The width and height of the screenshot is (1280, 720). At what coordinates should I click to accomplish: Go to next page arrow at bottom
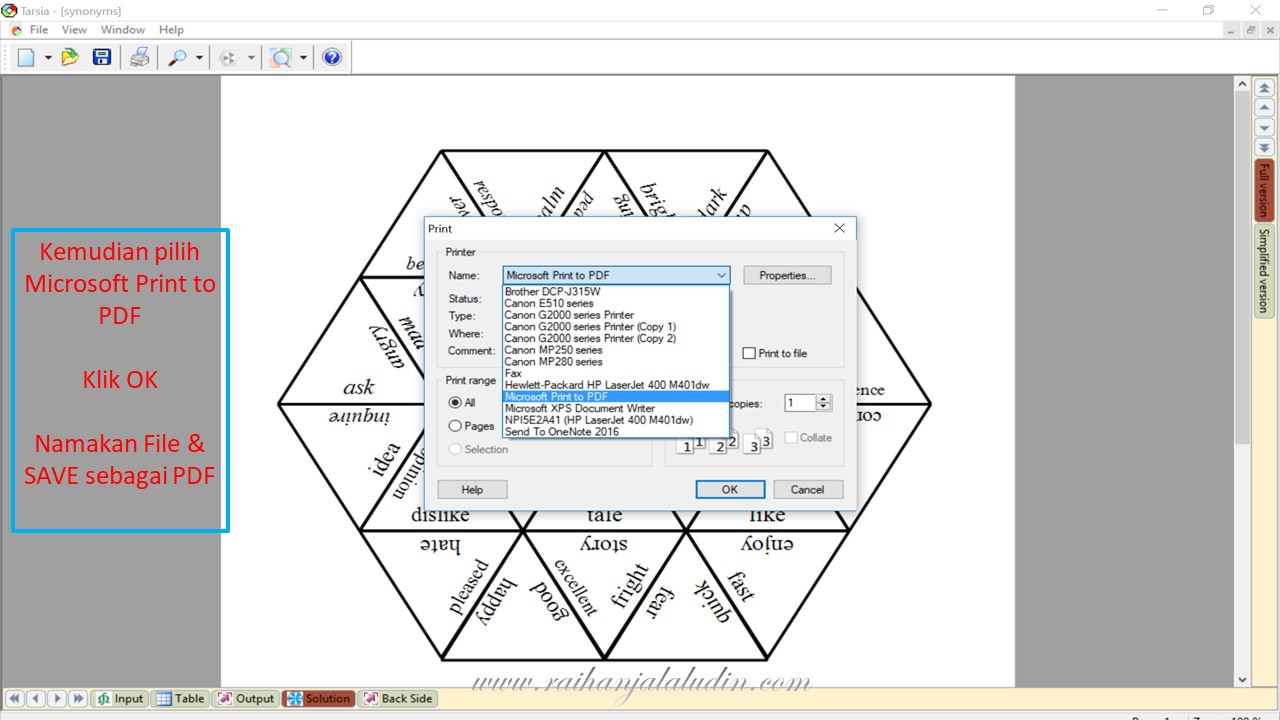(57, 699)
